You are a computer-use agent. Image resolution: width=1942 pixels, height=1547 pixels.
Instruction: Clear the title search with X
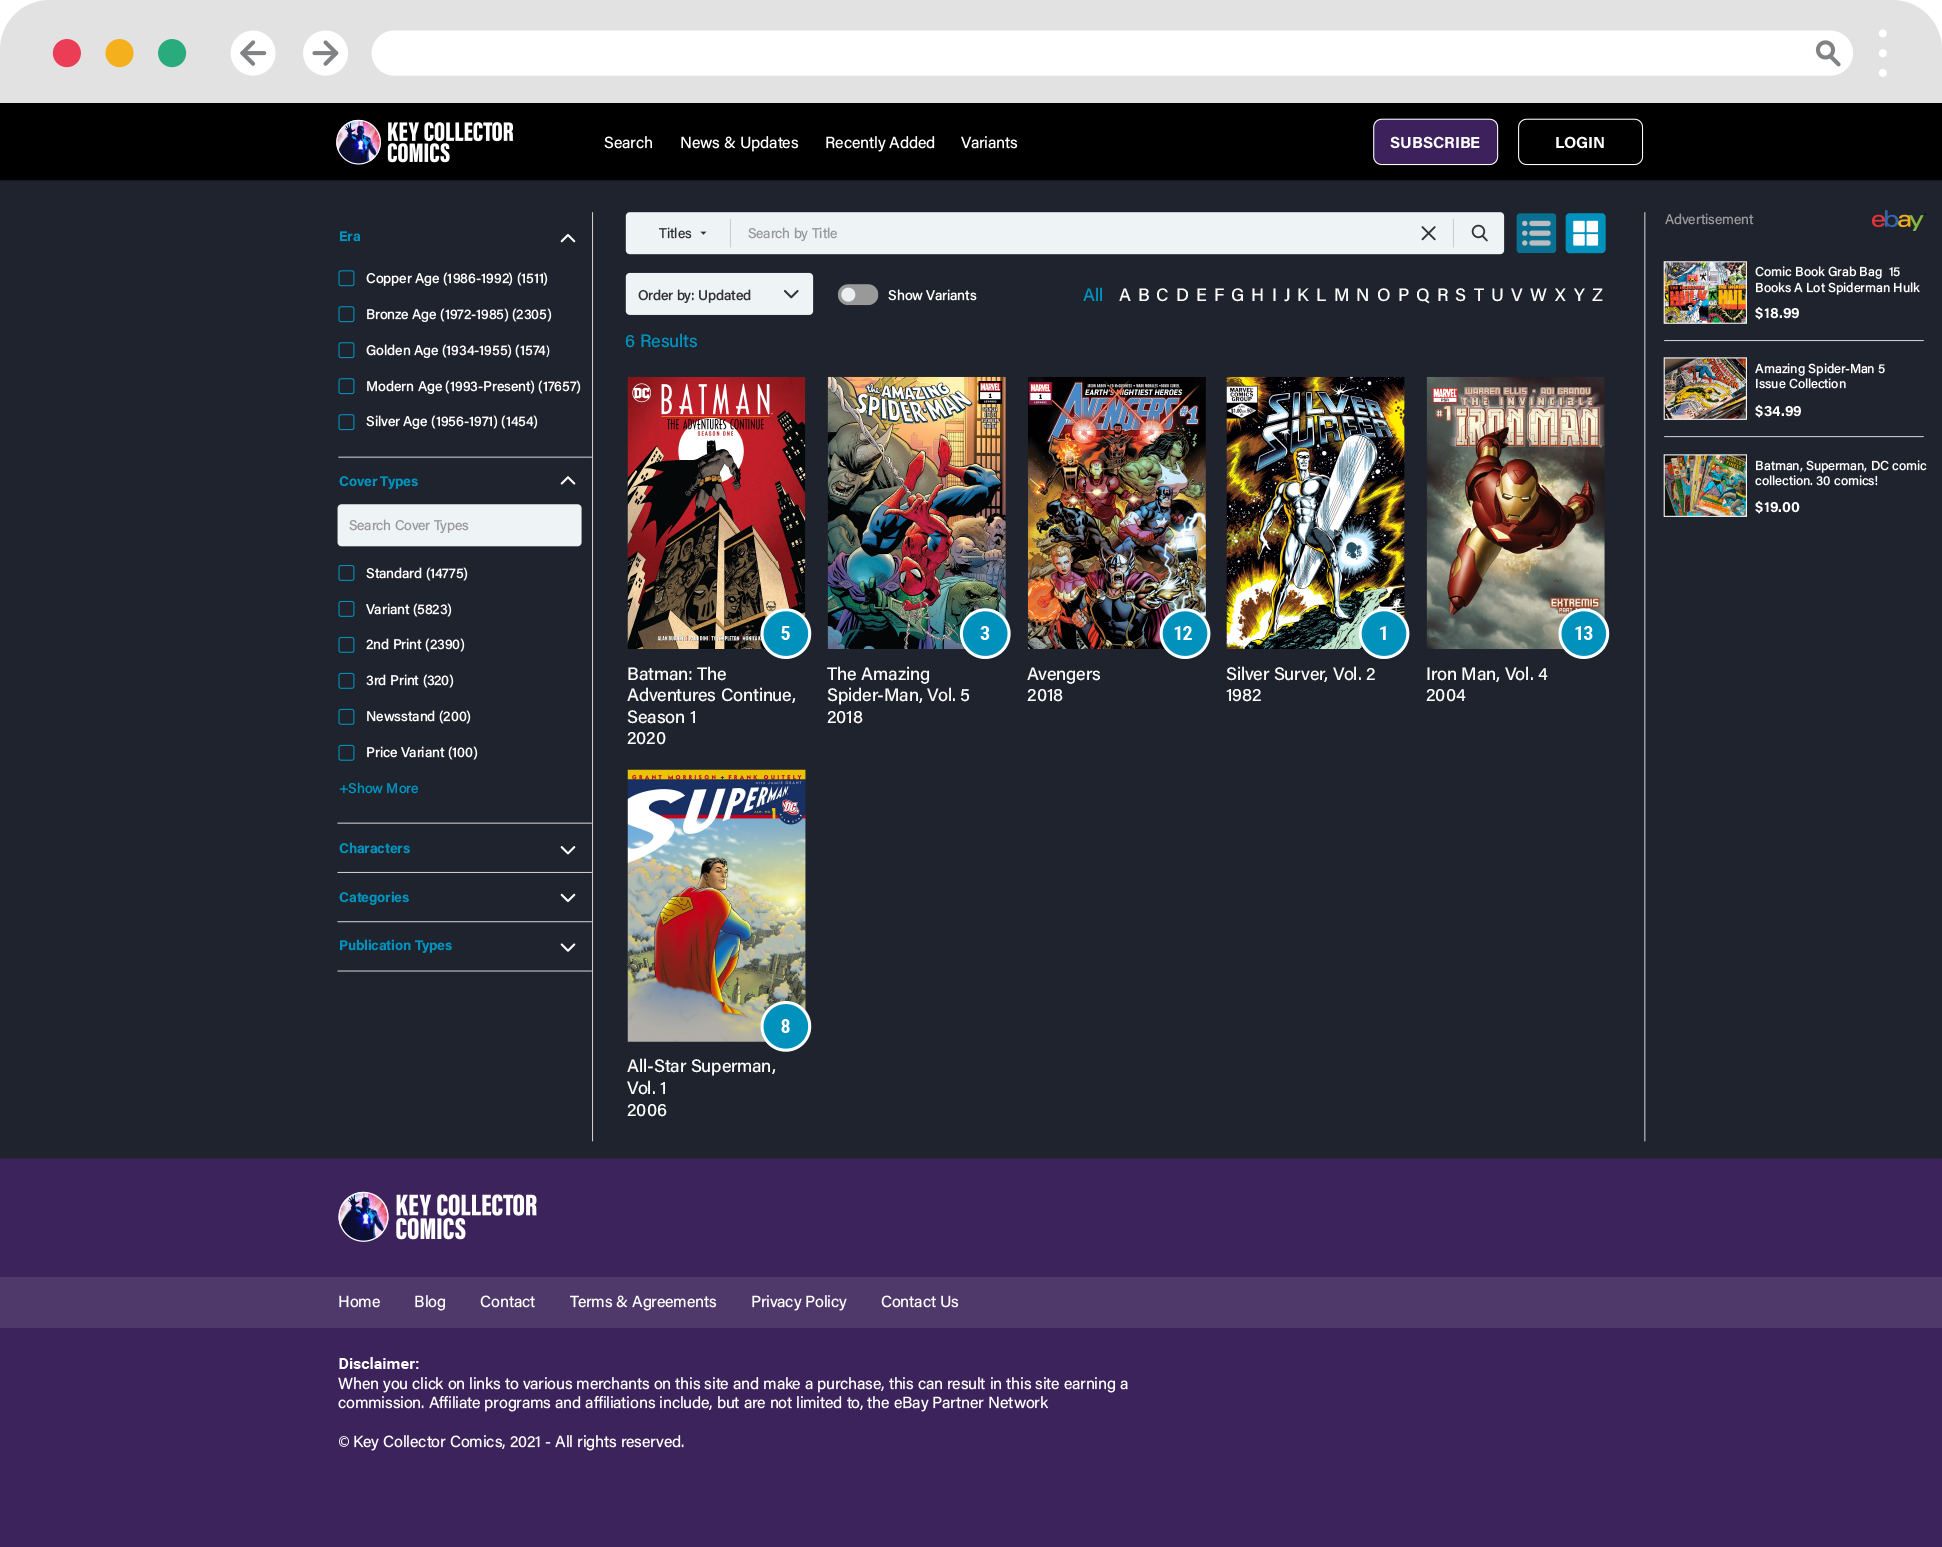pyautogui.click(x=1428, y=233)
